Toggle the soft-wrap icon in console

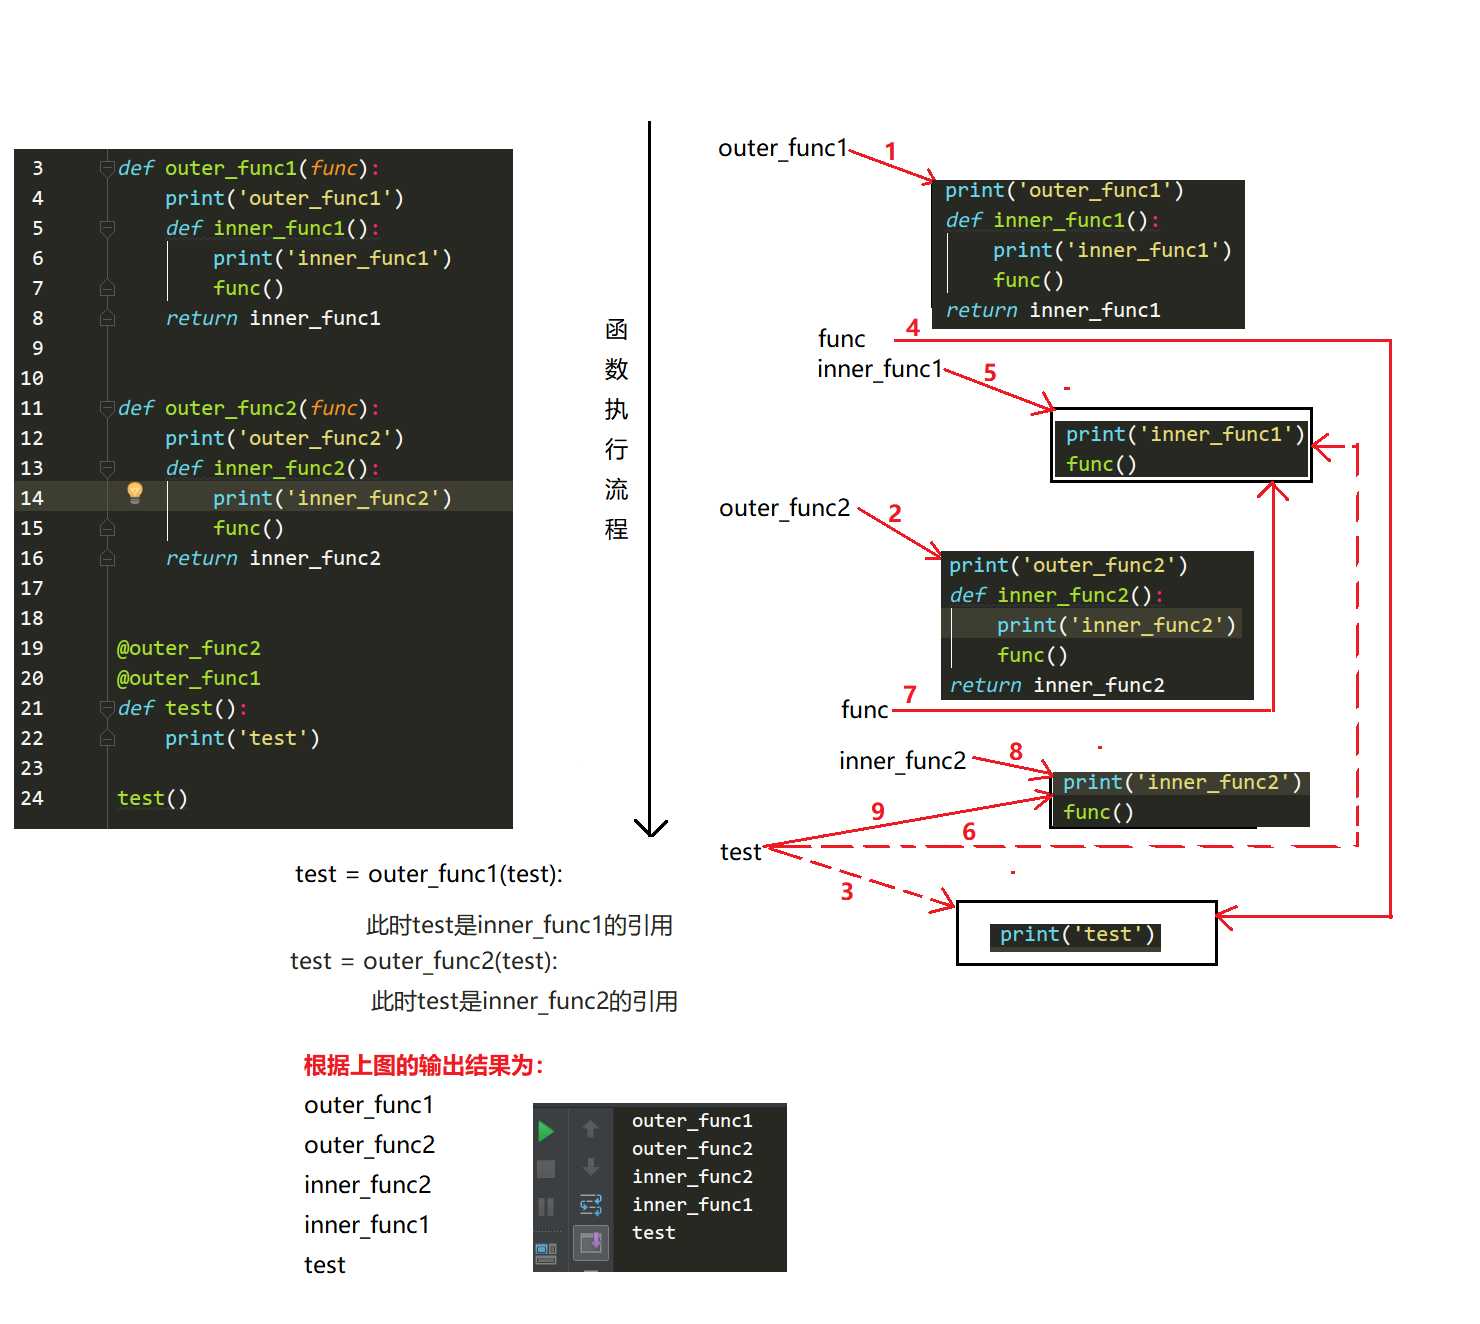pyautogui.click(x=591, y=1205)
